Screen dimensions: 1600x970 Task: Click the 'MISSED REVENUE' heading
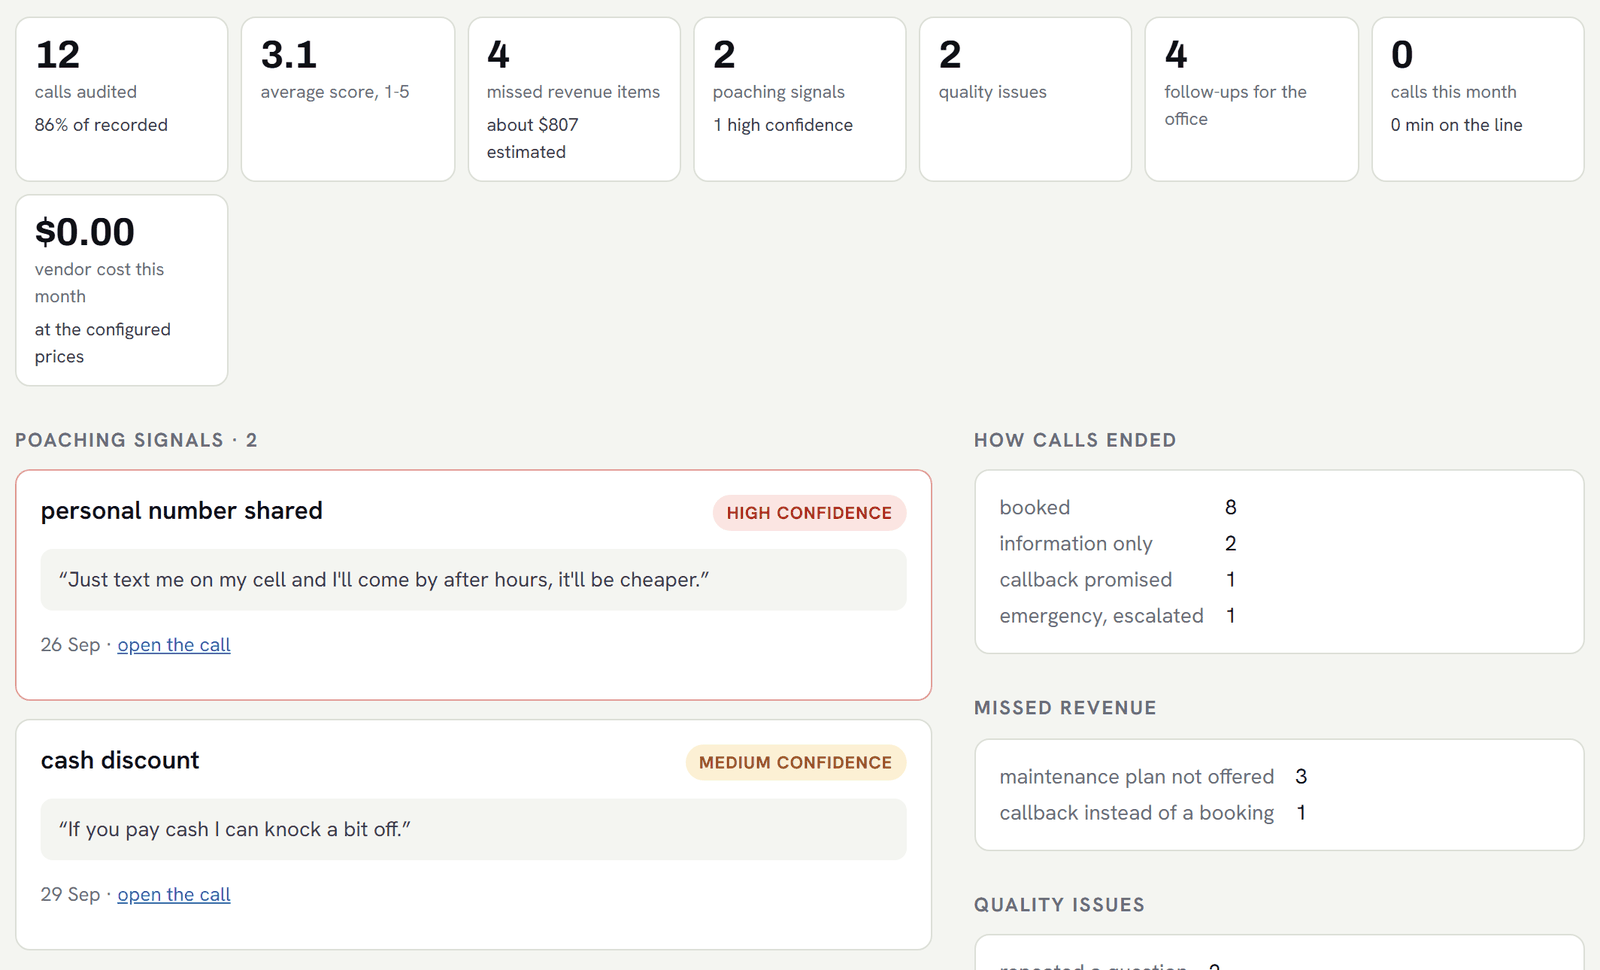tap(1065, 708)
